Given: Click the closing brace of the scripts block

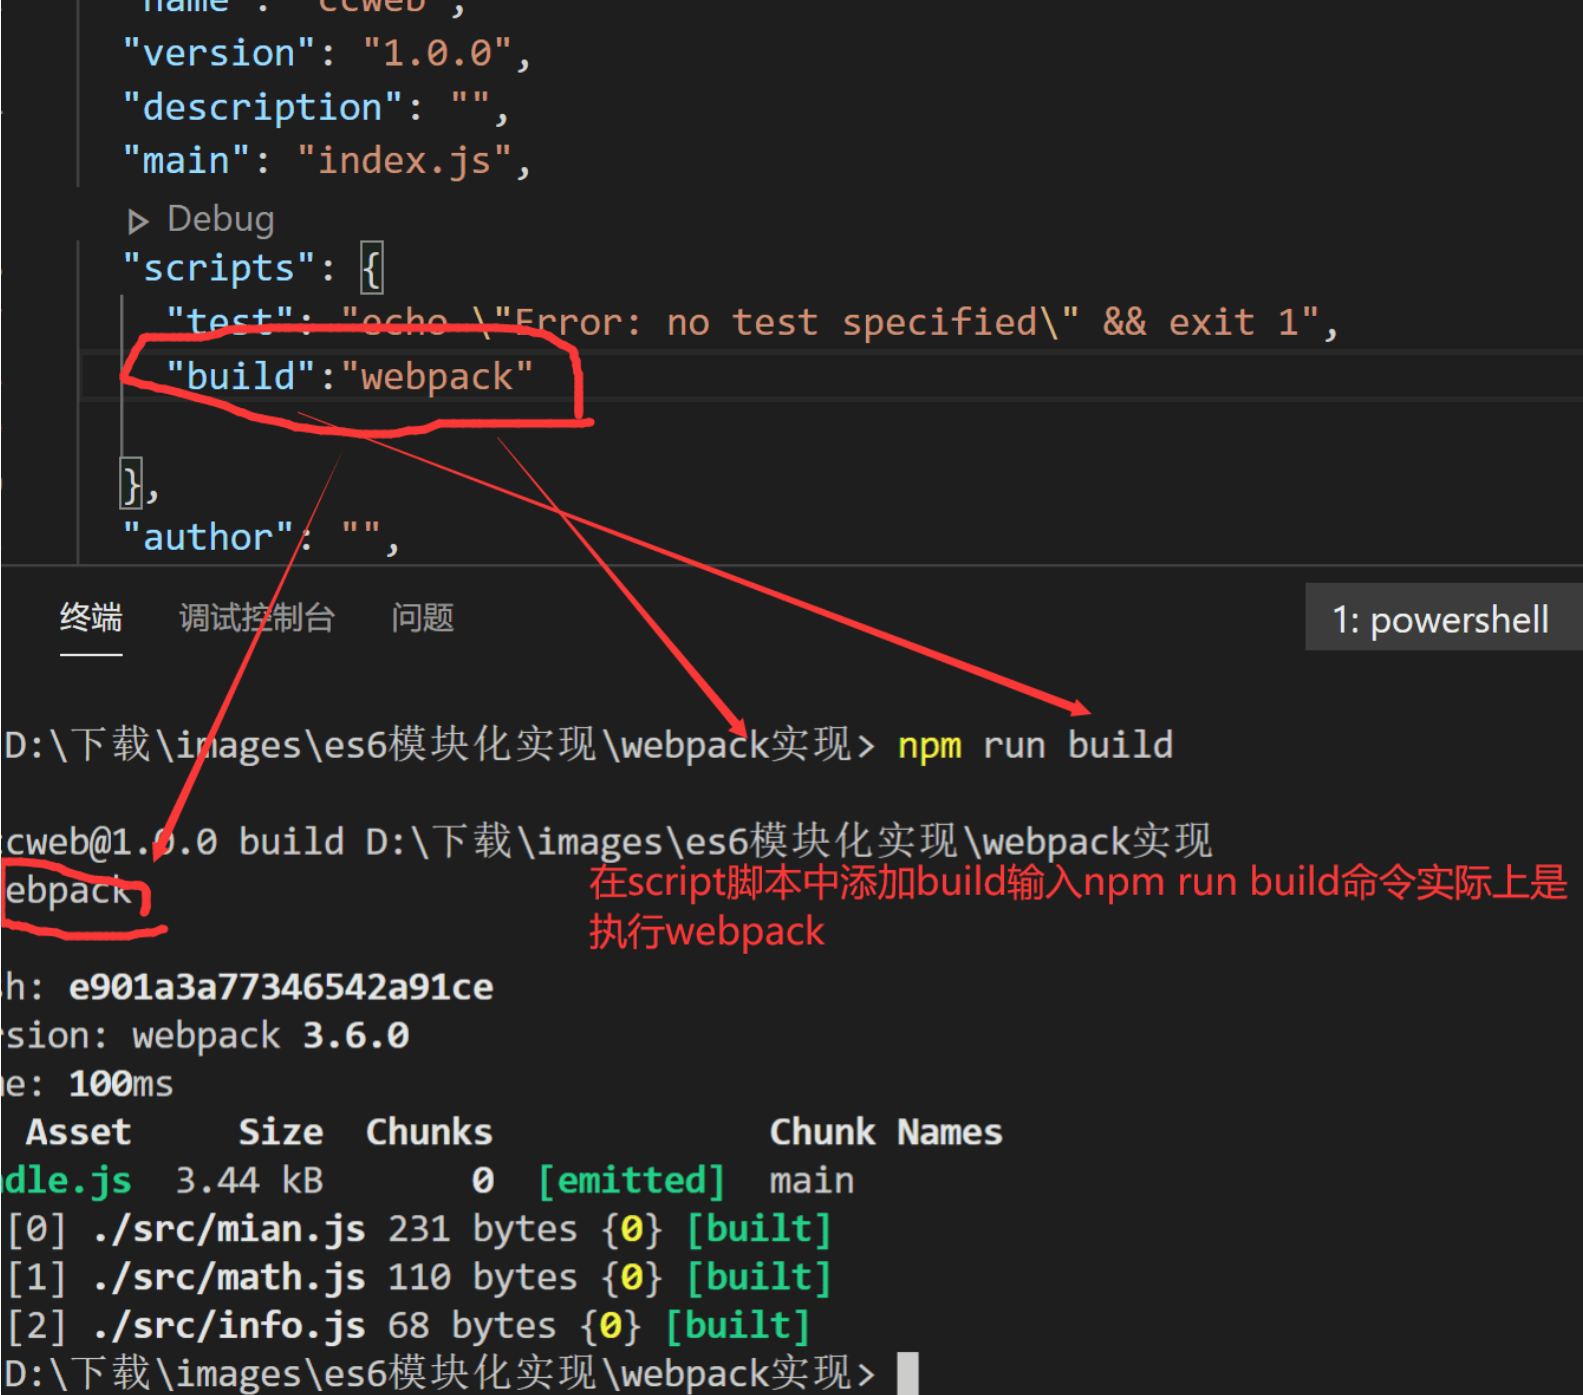Looking at the screenshot, I should pos(132,484).
